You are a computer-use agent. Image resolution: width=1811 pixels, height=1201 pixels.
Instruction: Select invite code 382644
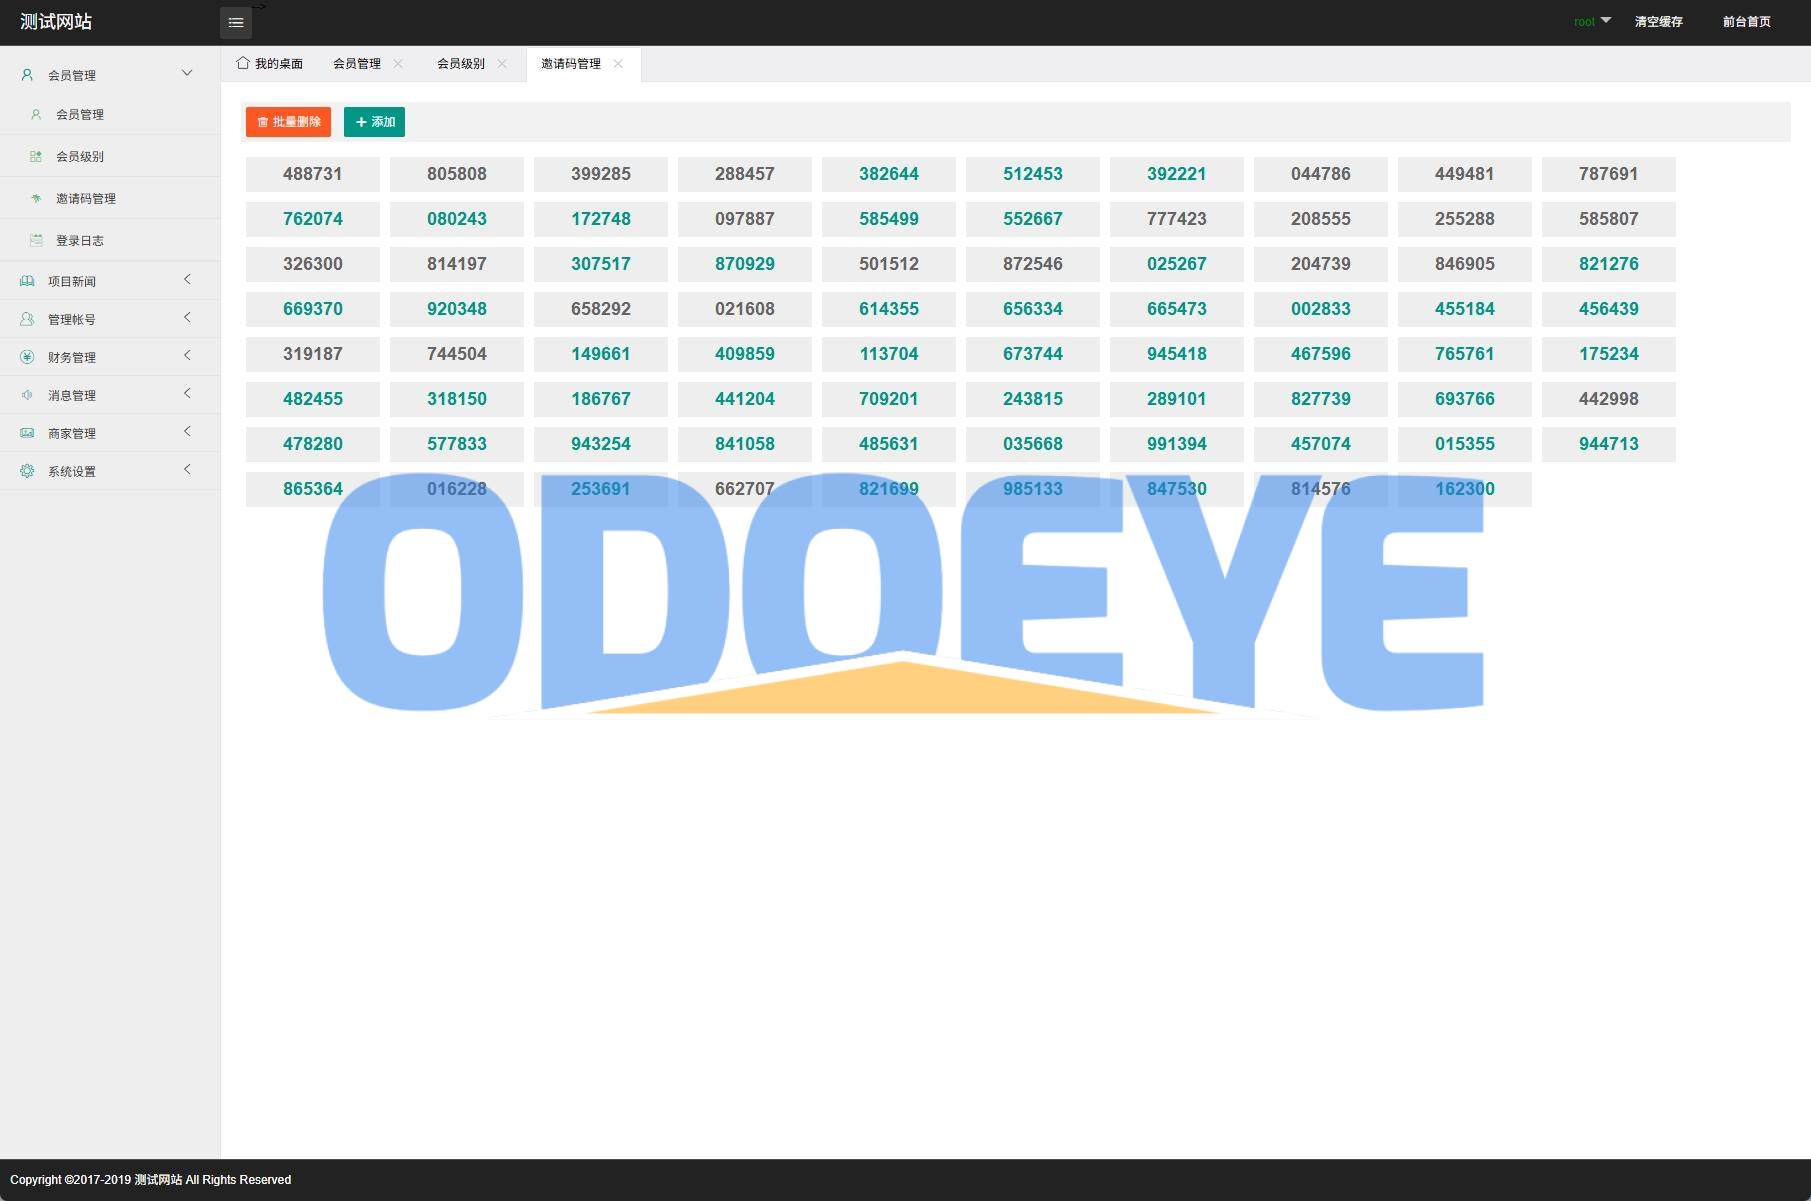889,174
